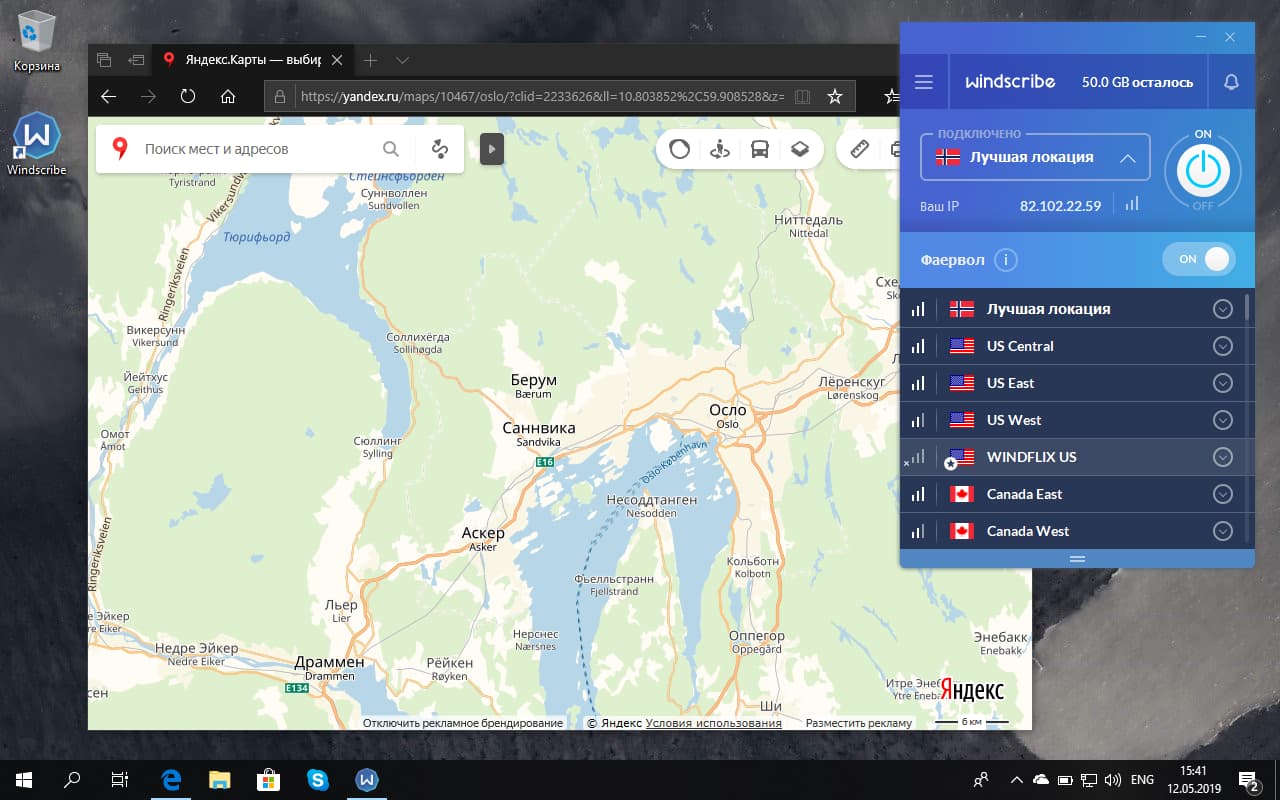
Task: Open taskbar search magnifier
Action: pyautogui.click(x=72, y=779)
